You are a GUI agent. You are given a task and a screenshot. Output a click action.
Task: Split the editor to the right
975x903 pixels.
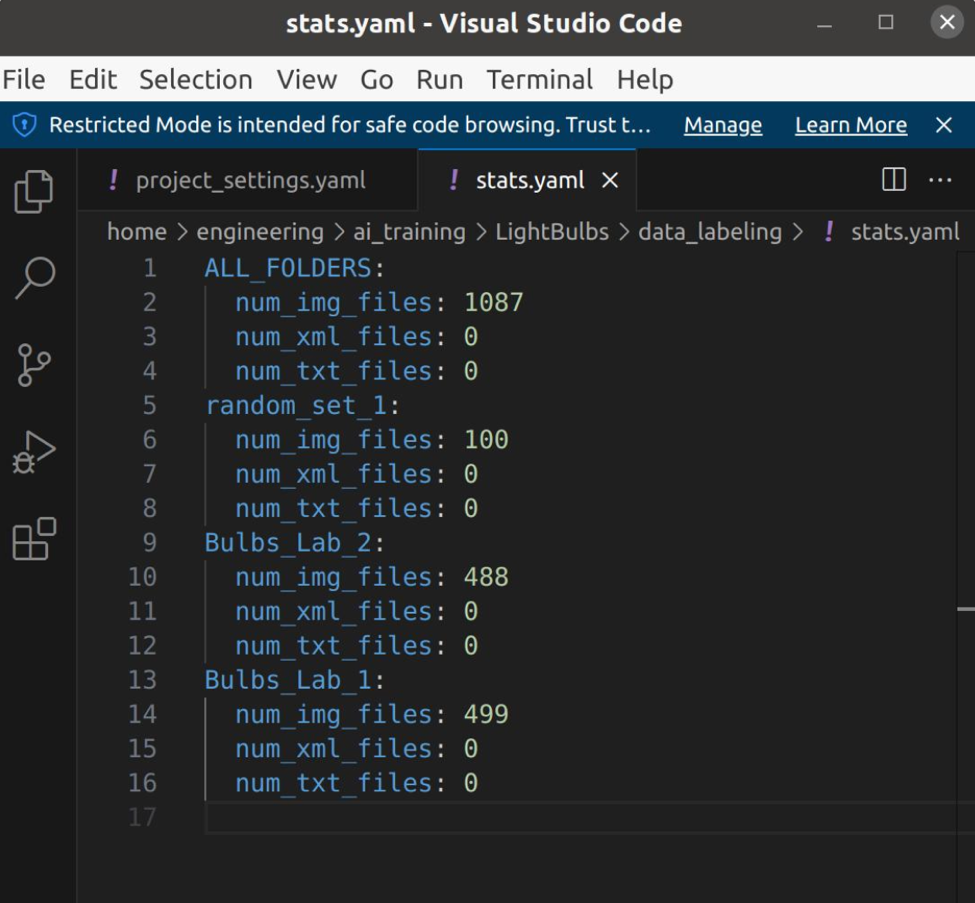pyautogui.click(x=893, y=180)
